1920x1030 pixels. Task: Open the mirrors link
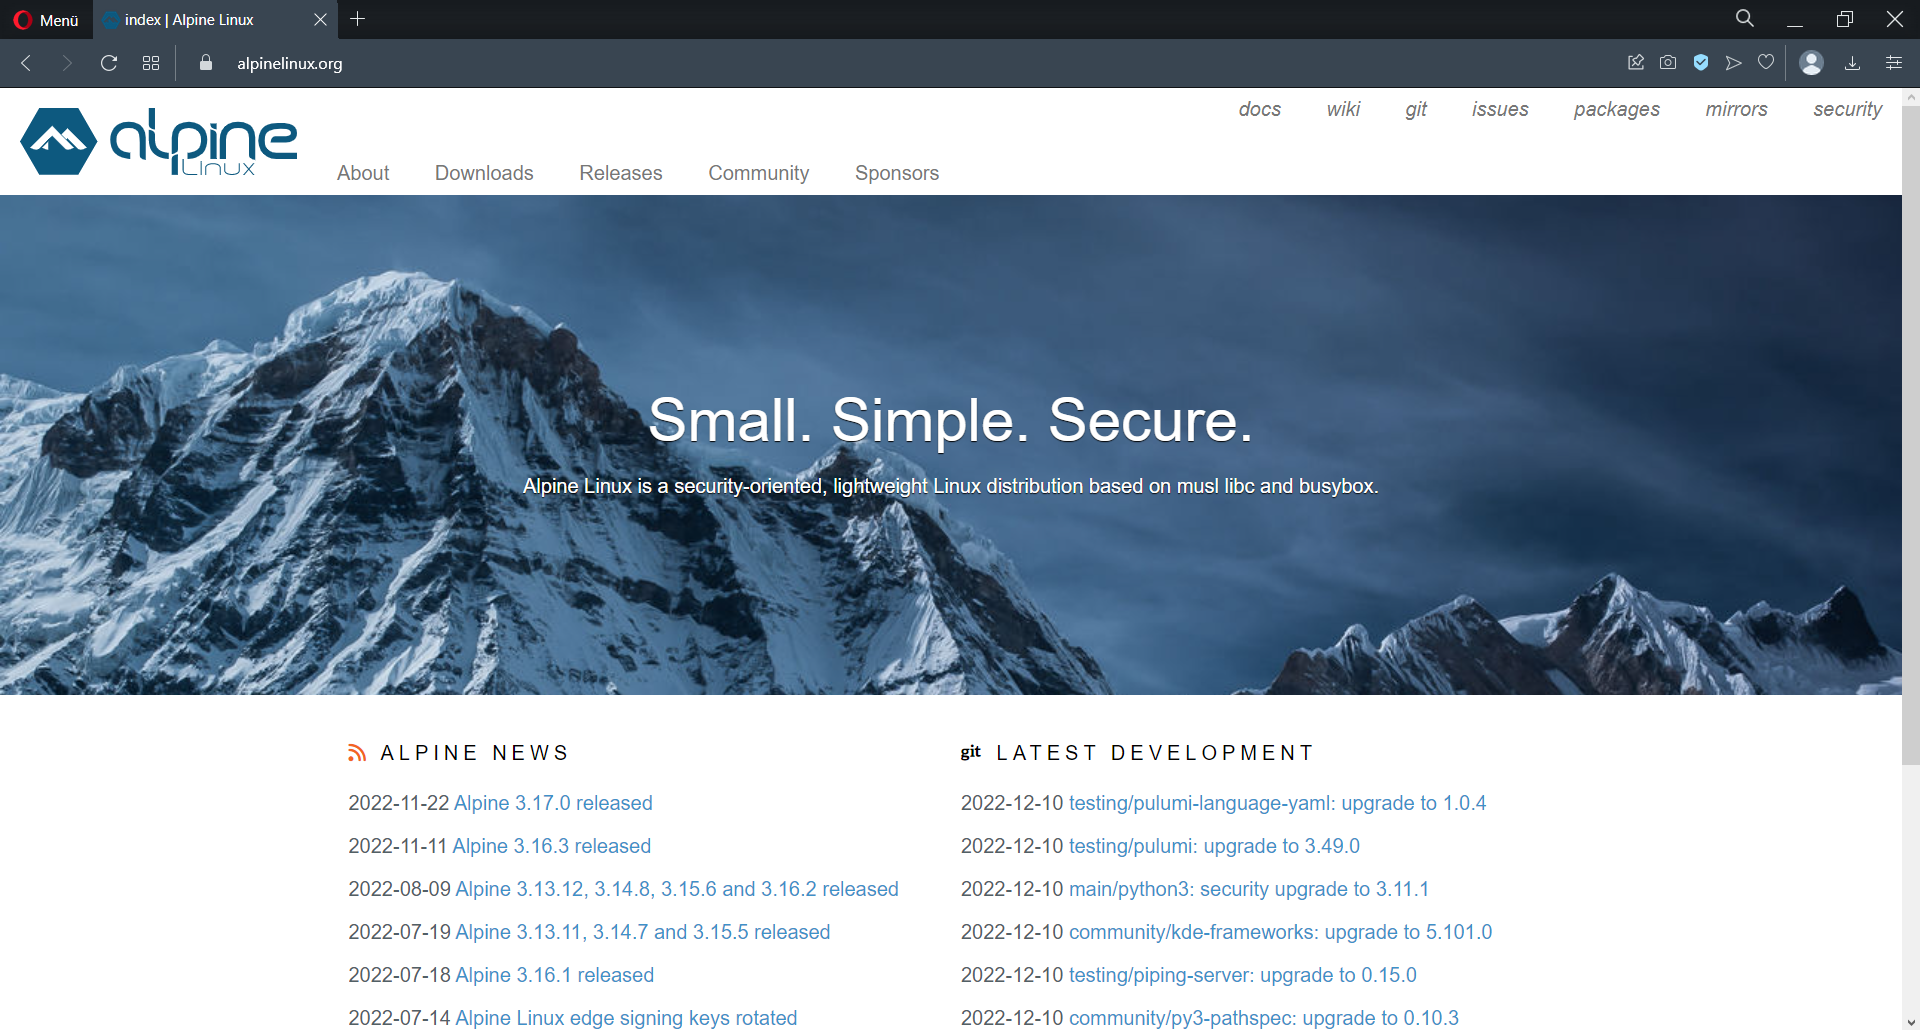pyautogui.click(x=1737, y=109)
